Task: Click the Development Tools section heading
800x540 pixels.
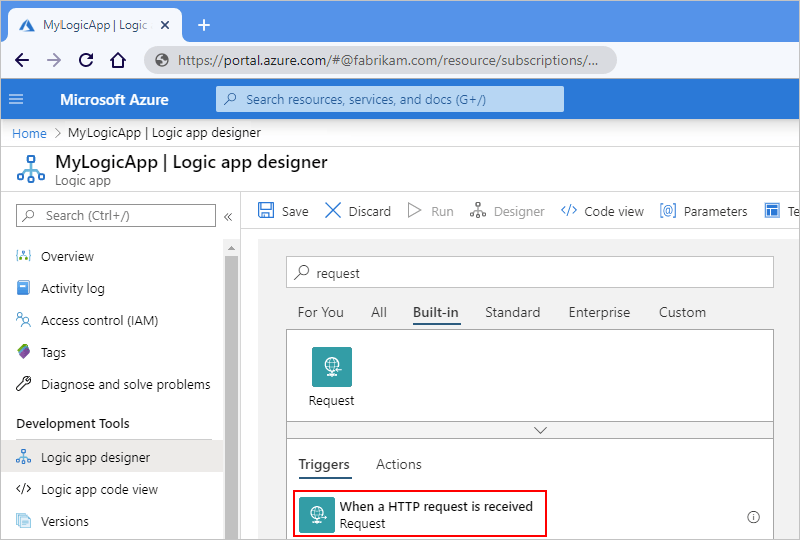Action: click(x=73, y=424)
